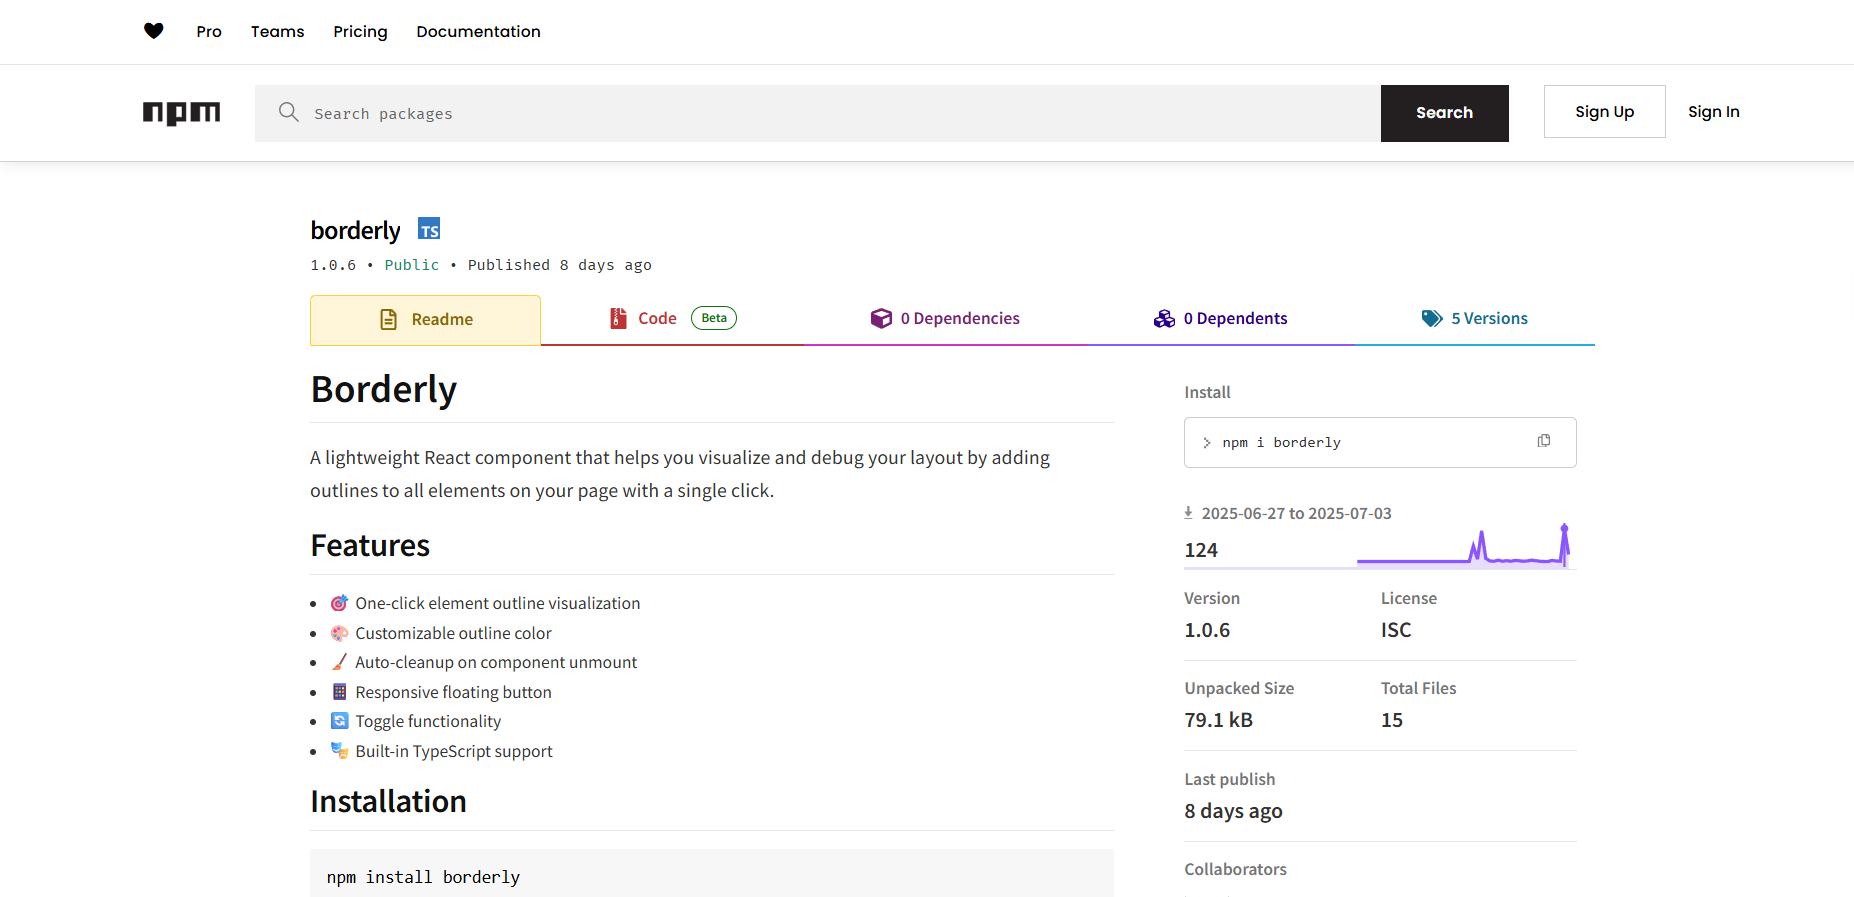This screenshot has height=897, width=1854.
Task: View the 0 Dependents tab
Action: point(1220,319)
